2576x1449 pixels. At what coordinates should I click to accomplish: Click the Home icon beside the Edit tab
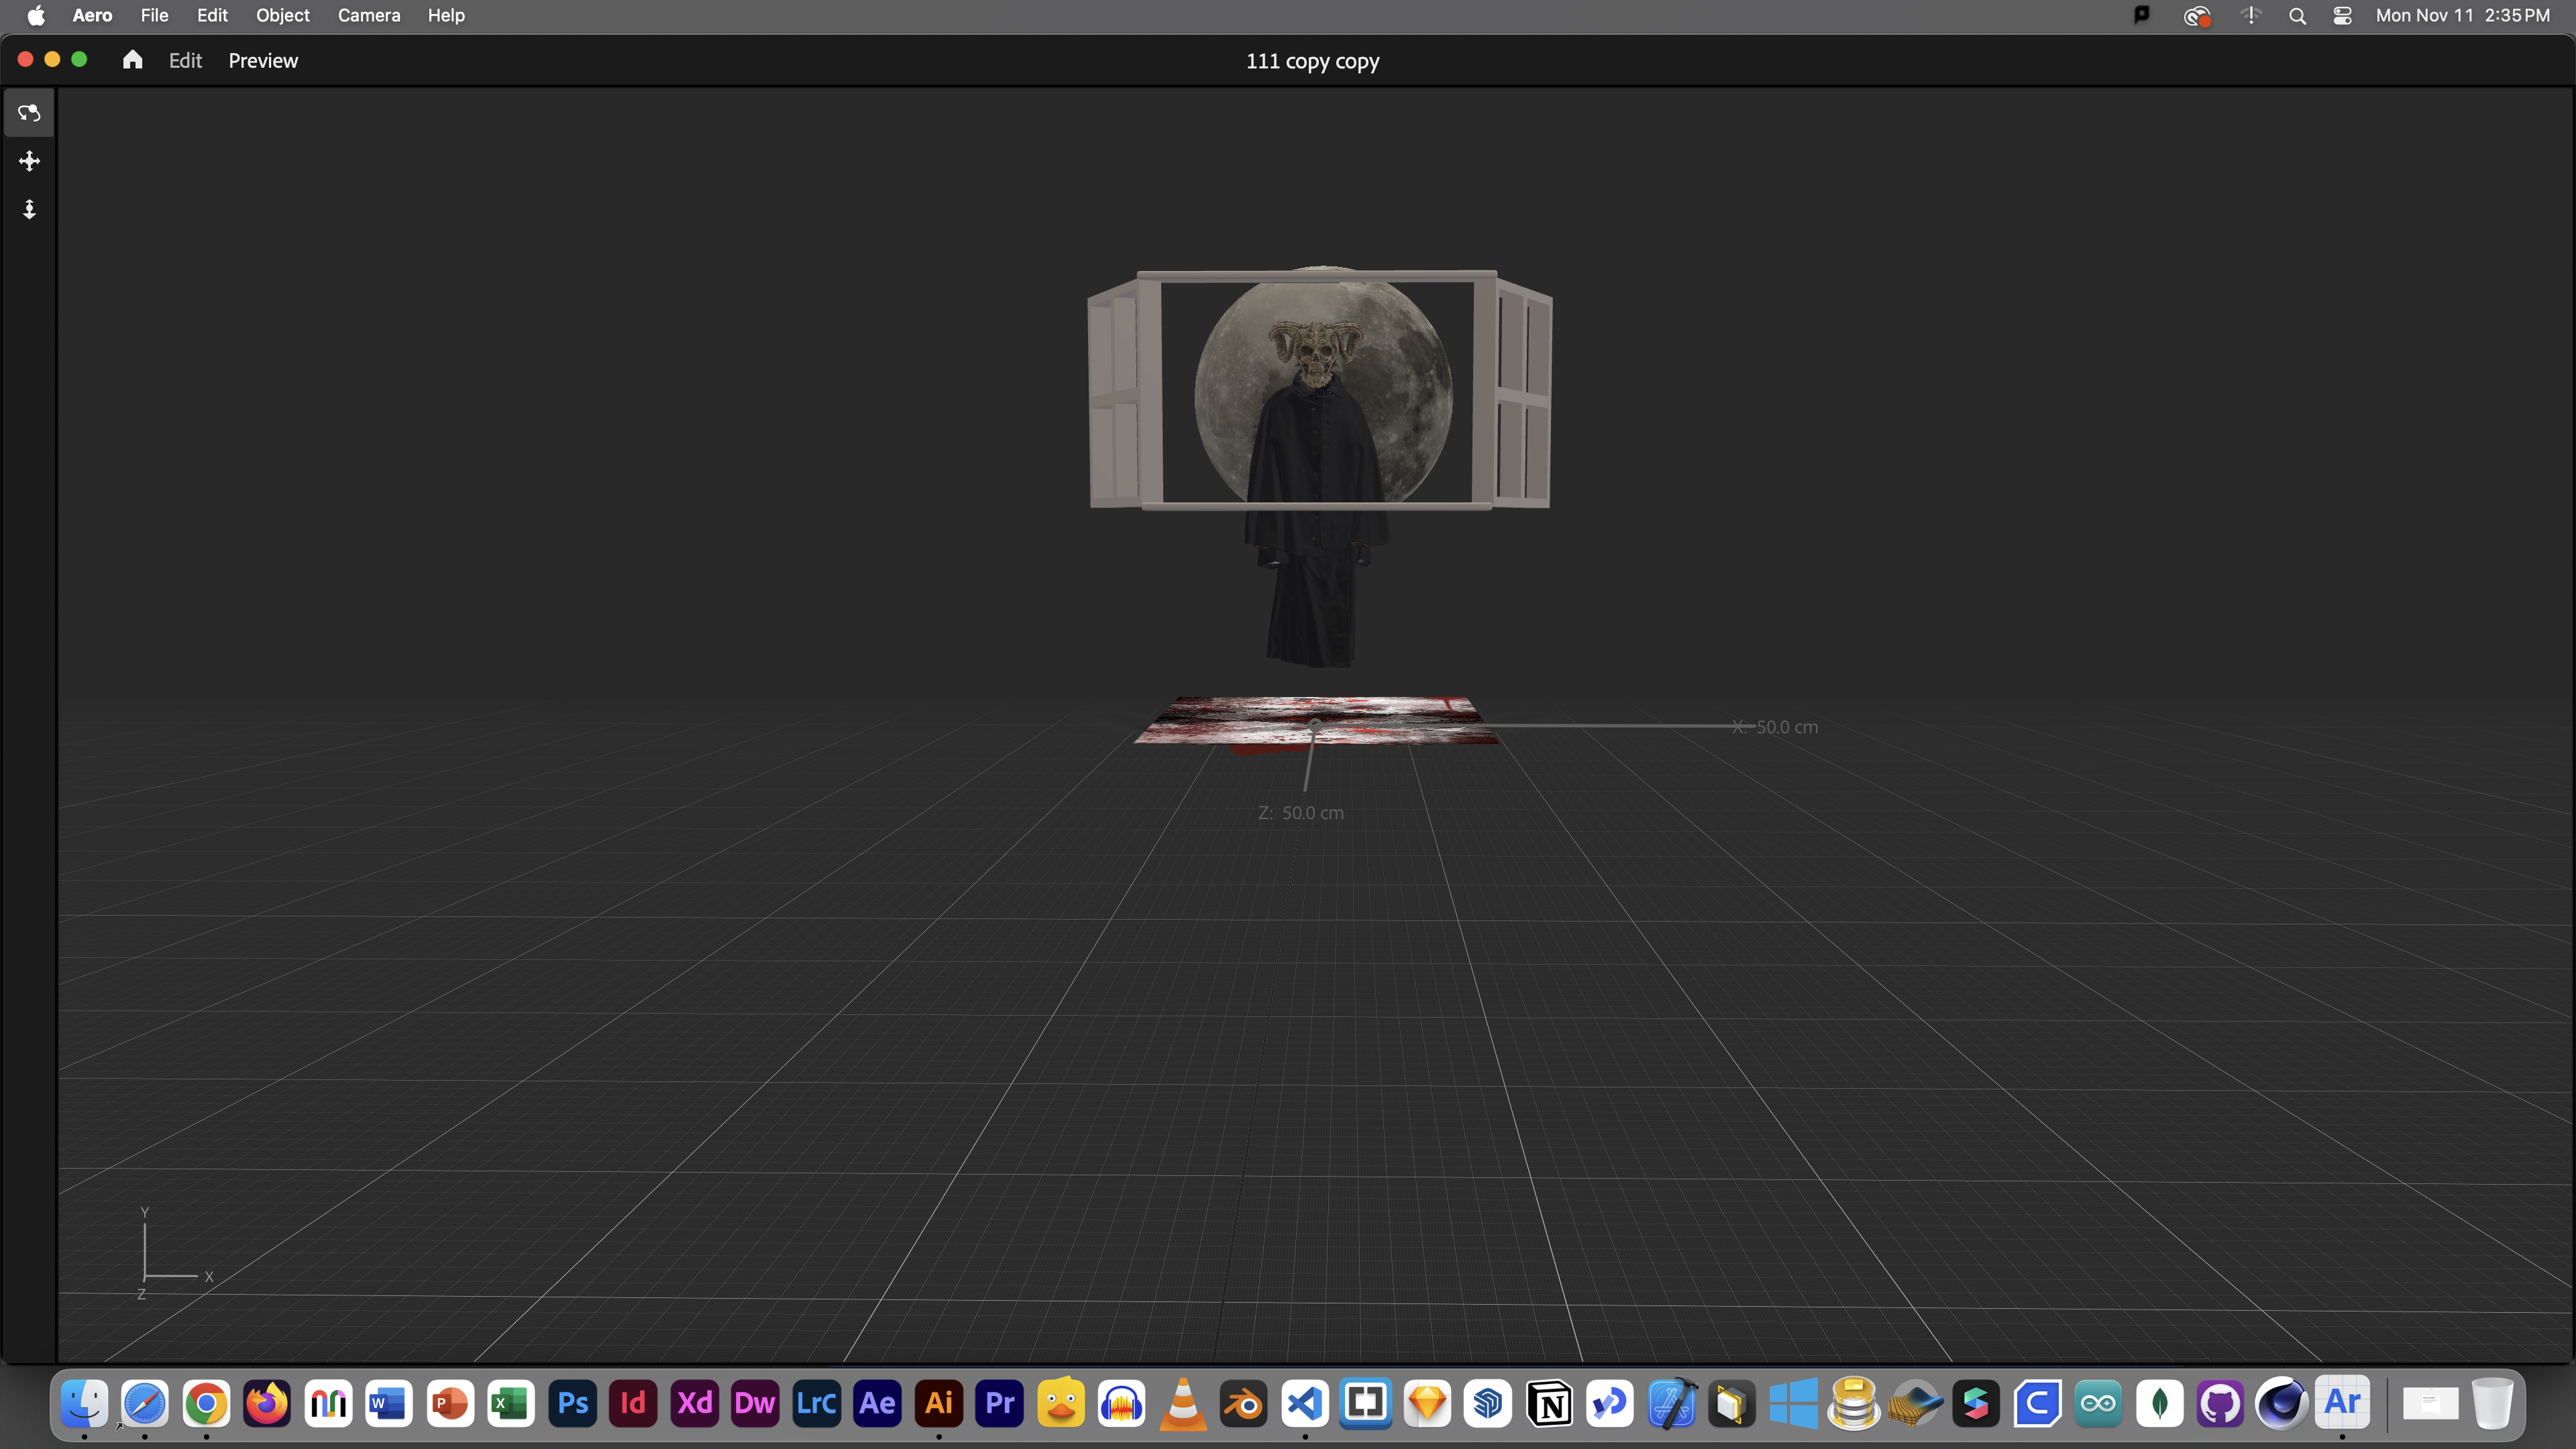pos(132,60)
